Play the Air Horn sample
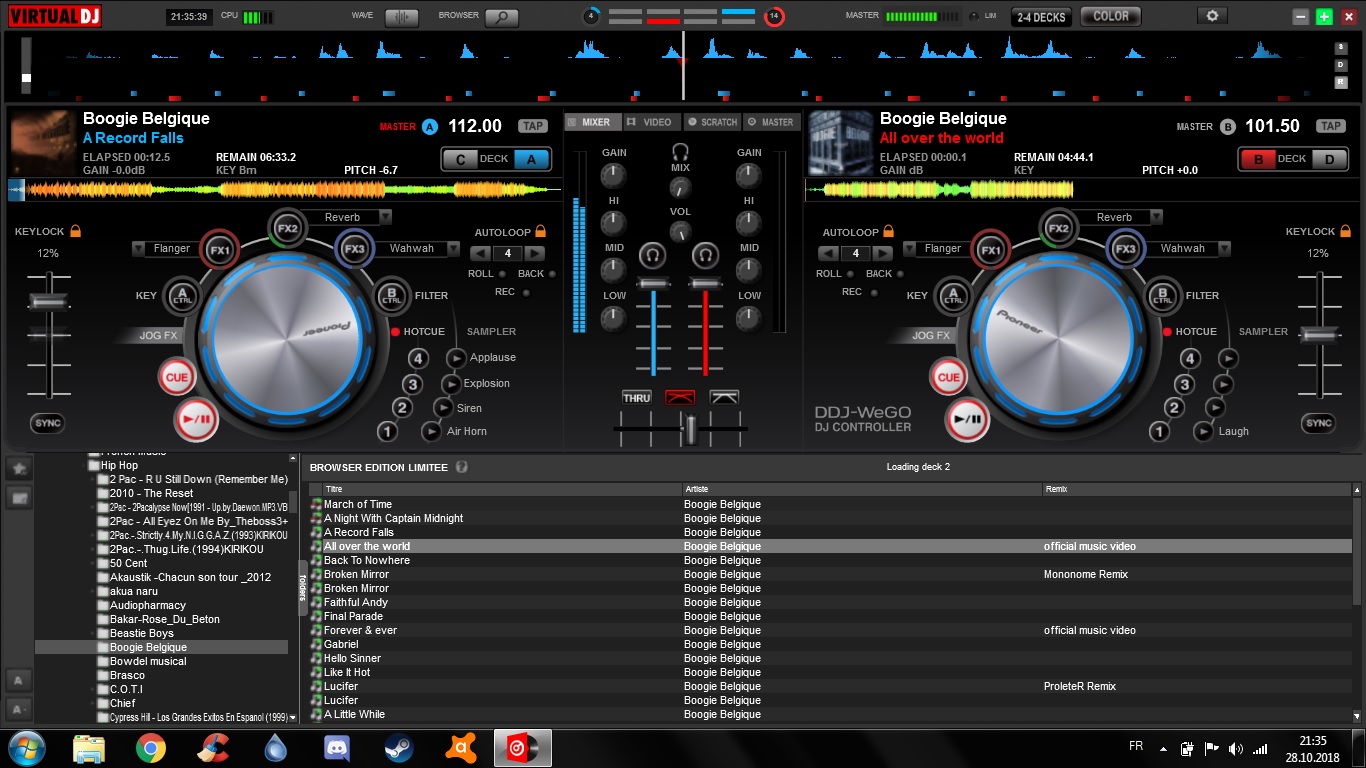The width and height of the screenshot is (1366, 768). coord(432,431)
